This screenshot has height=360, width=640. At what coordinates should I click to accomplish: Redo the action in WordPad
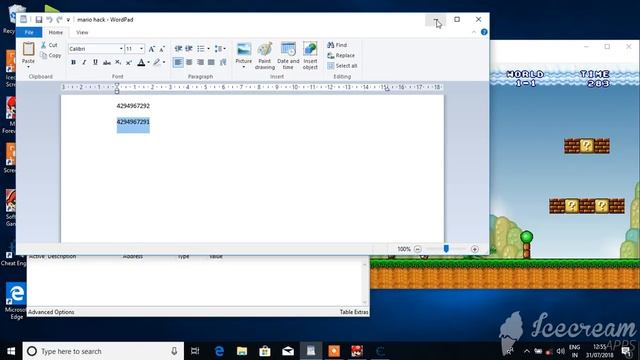60,20
